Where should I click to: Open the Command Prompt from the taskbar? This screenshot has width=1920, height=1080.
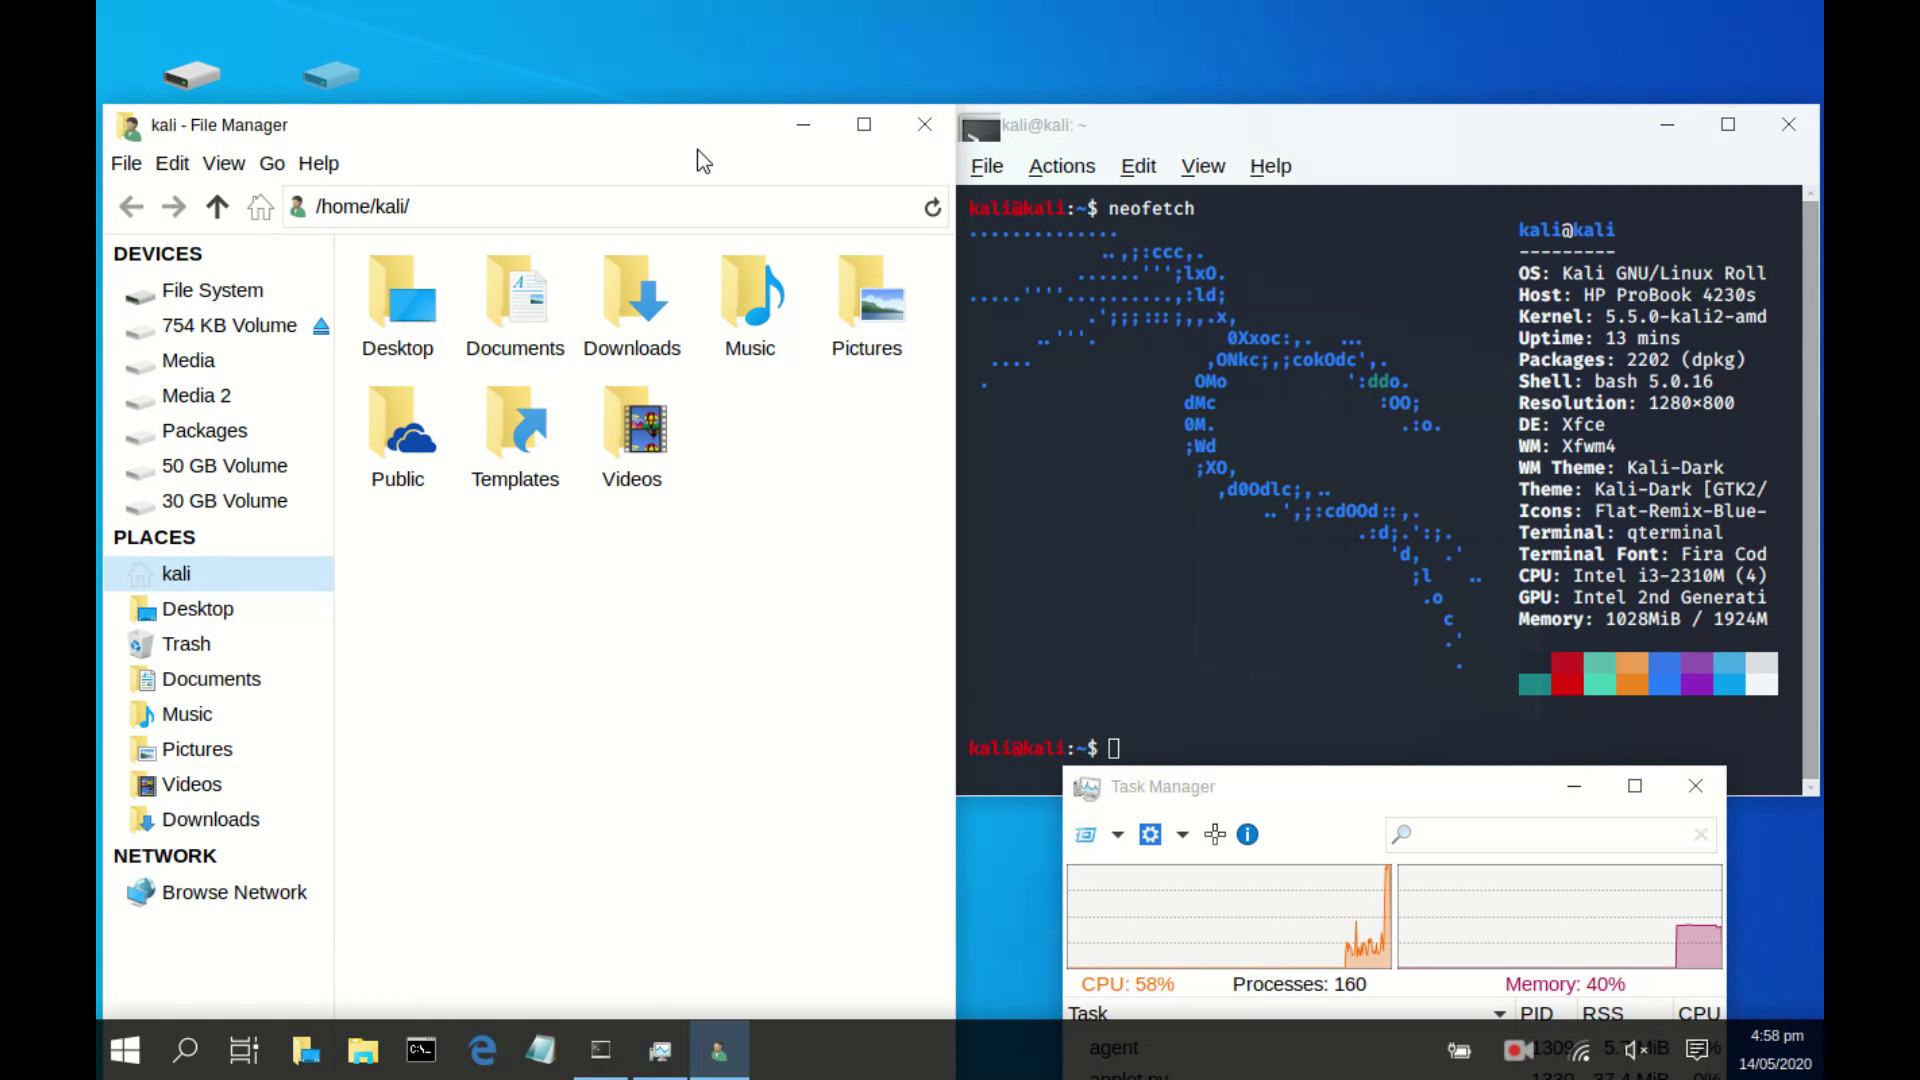point(421,1050)
